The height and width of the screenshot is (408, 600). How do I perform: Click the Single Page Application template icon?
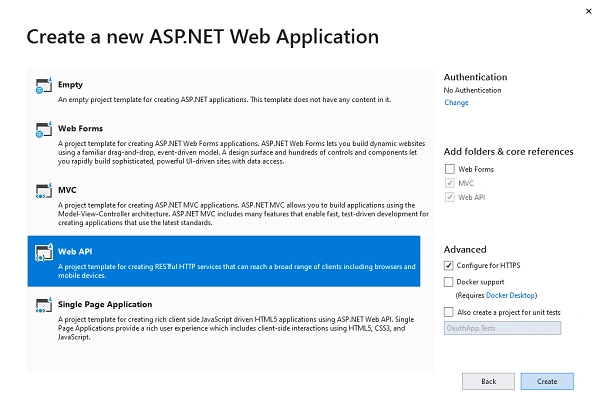click(44, 305)
